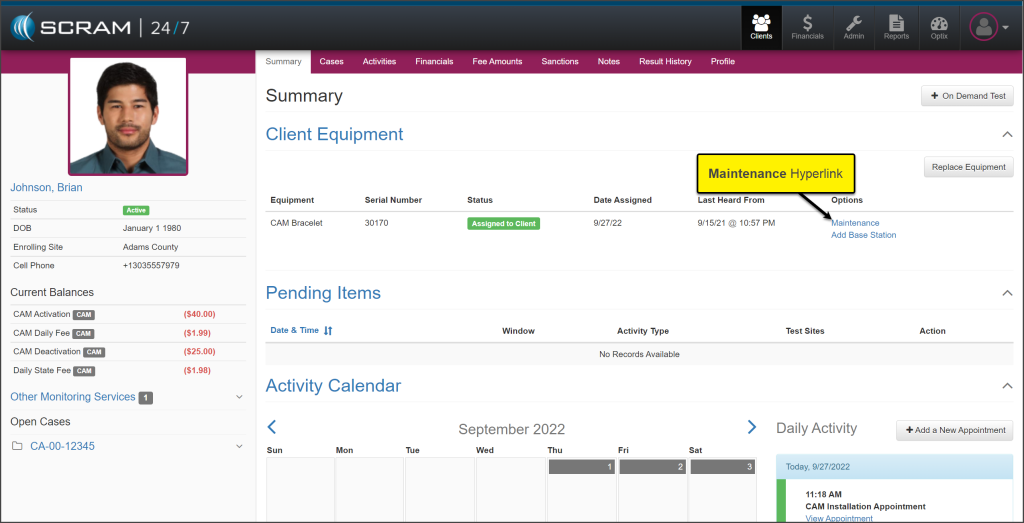
Task: Click the Add Base Station link
Action: [x=863, y=235]
